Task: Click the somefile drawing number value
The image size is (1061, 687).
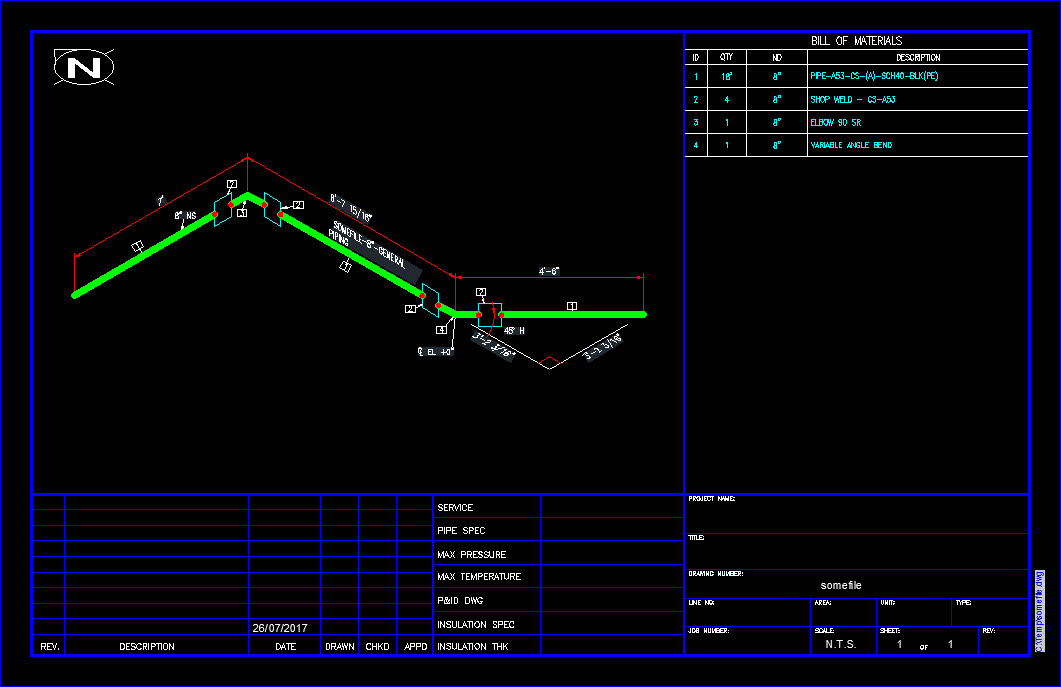Action: (841, 585)
